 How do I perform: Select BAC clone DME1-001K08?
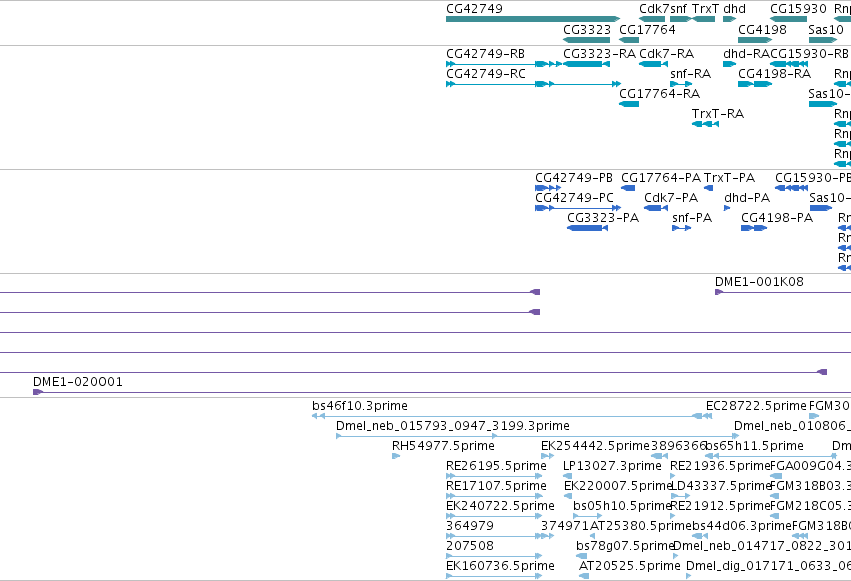click(783, 292)
